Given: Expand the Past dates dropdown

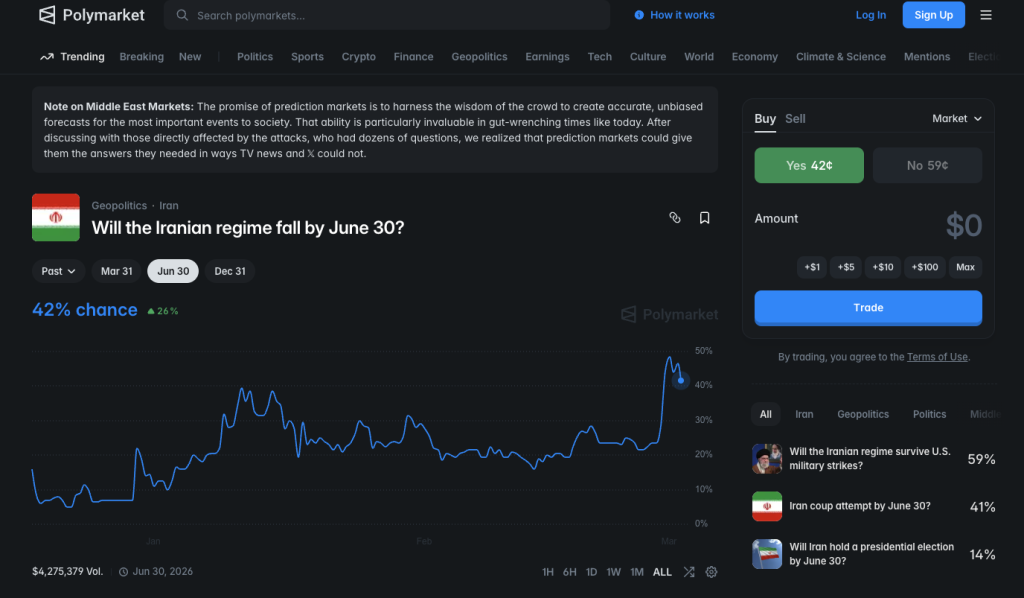Looking at the screenshot, I should [58, 271].
